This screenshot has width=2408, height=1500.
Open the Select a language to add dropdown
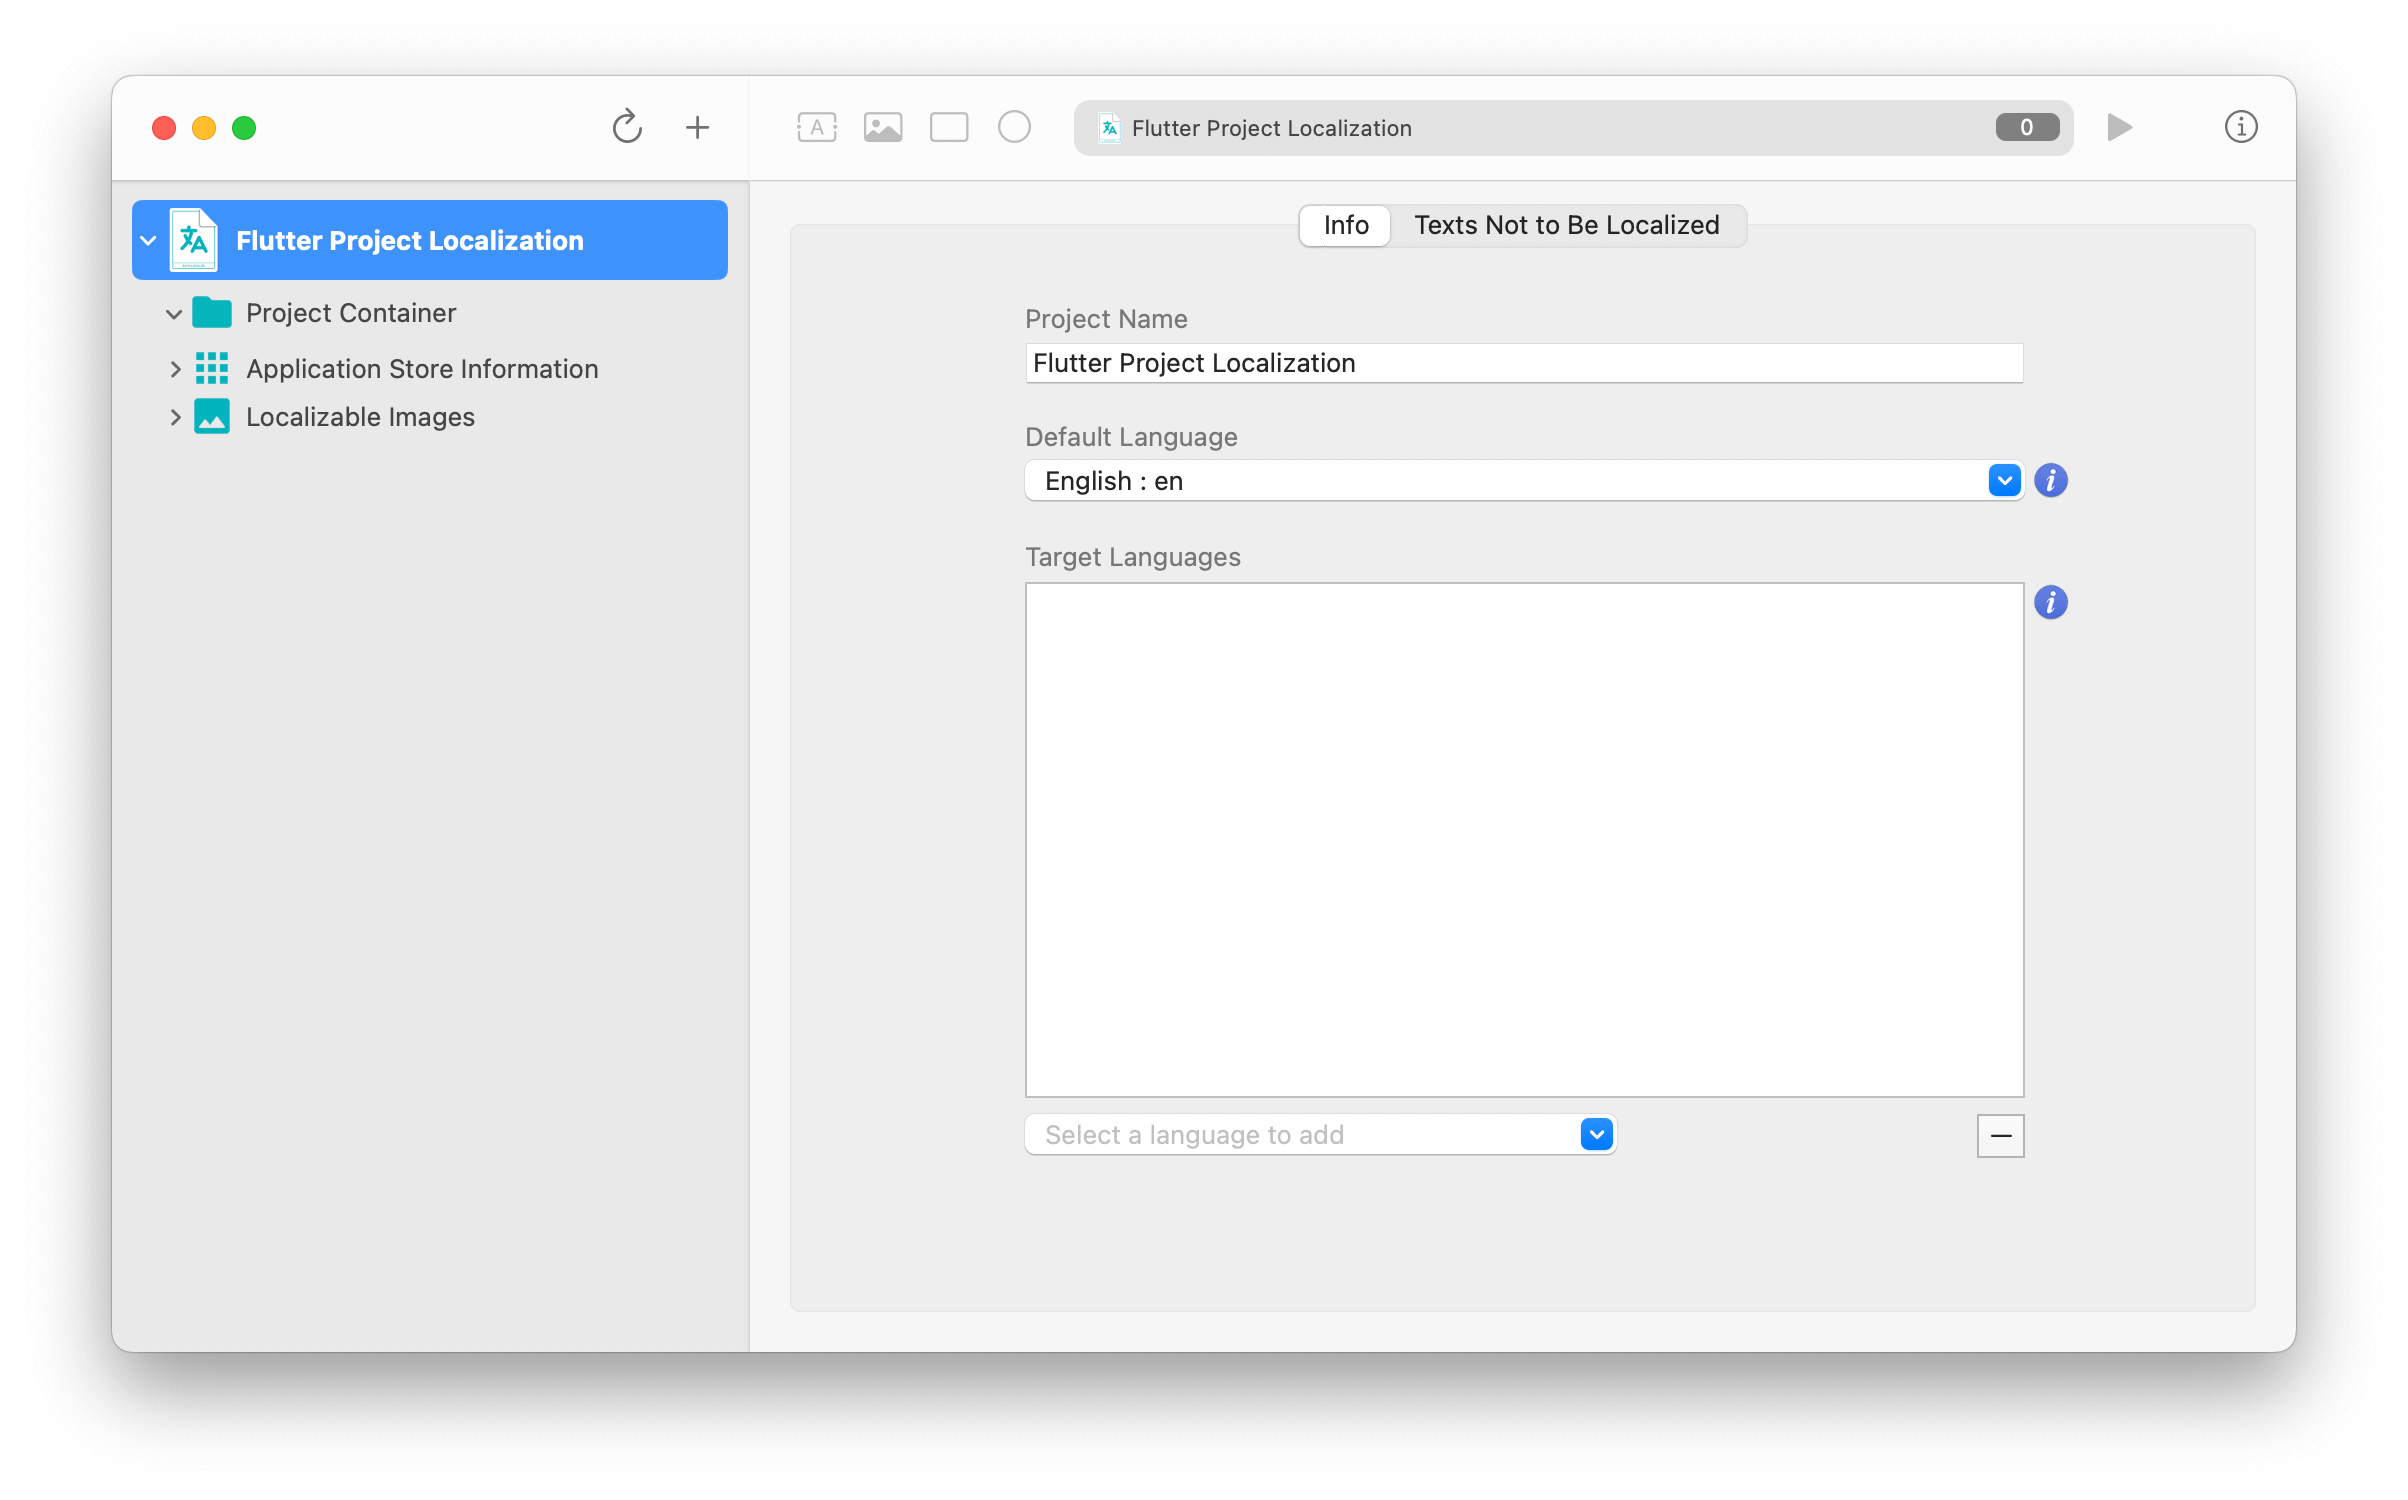click(1597, 1135)
